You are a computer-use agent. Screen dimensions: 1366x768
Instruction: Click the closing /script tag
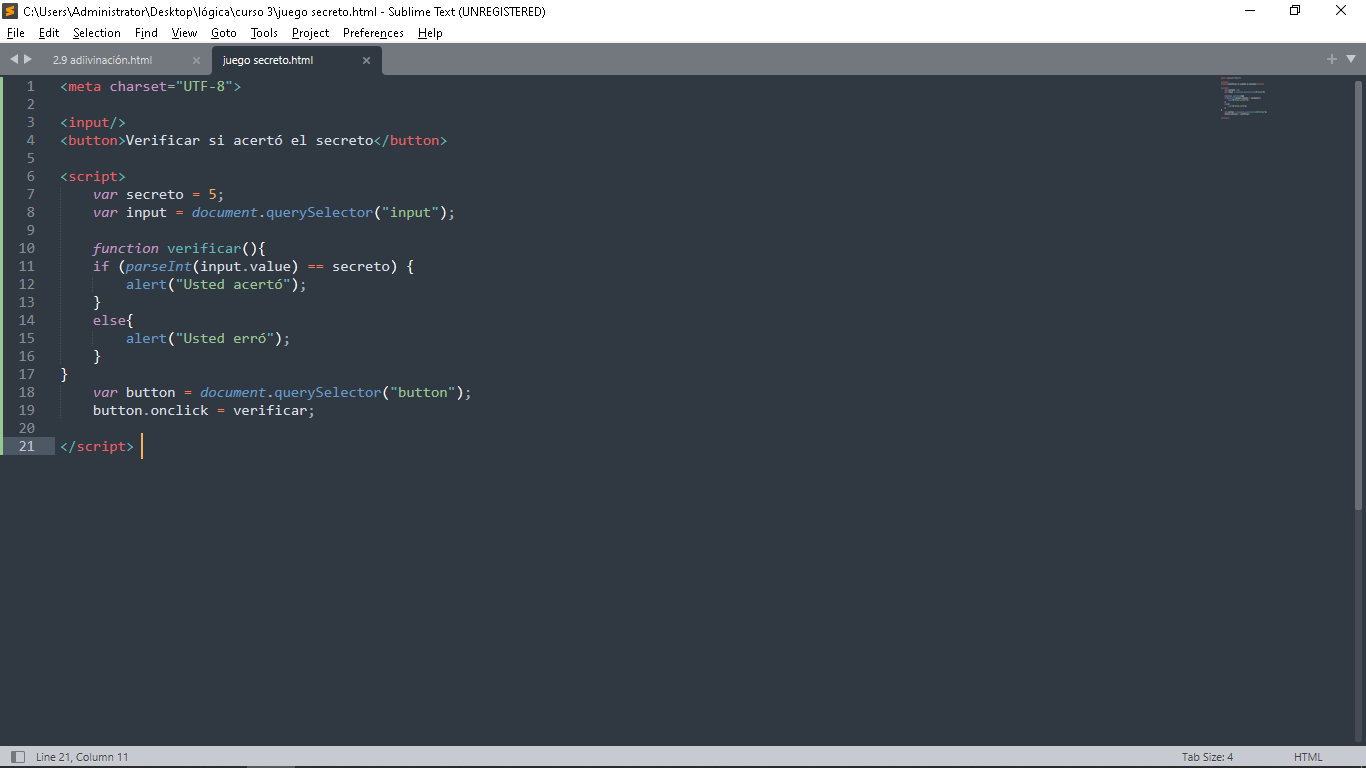click(x=97, y=446)
